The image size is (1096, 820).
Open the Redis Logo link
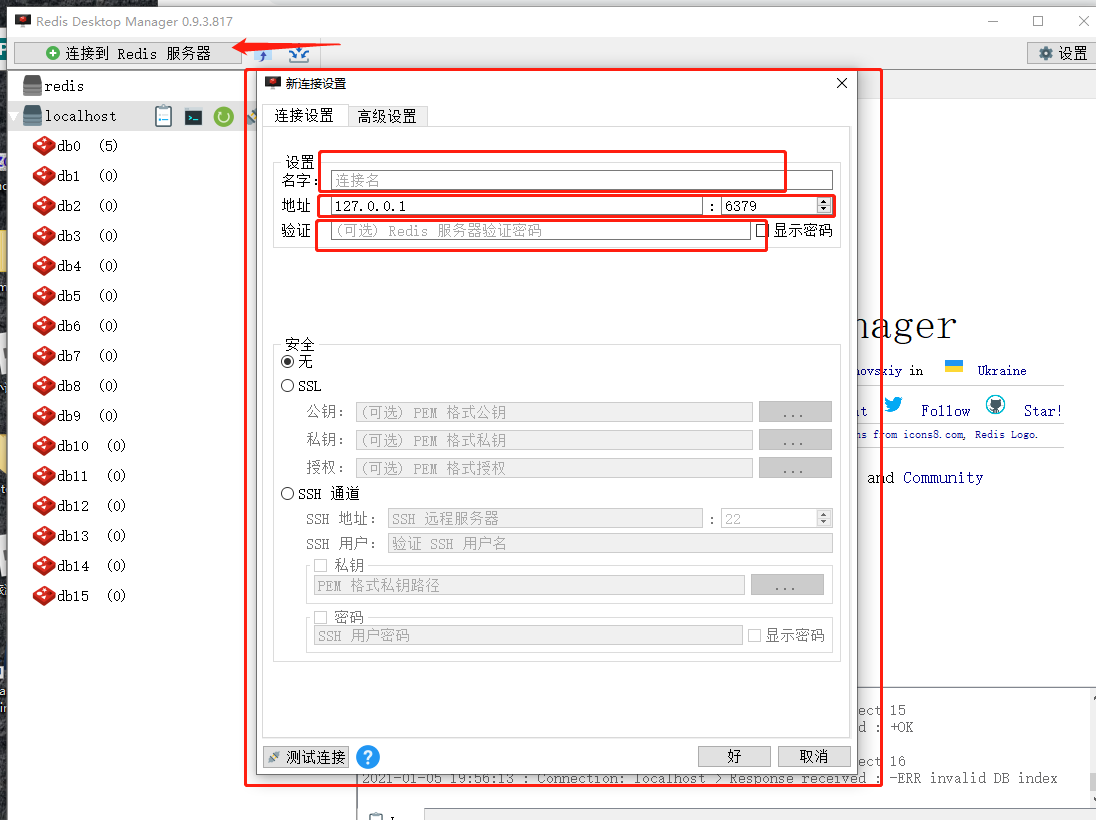[x=1005, y=434]
